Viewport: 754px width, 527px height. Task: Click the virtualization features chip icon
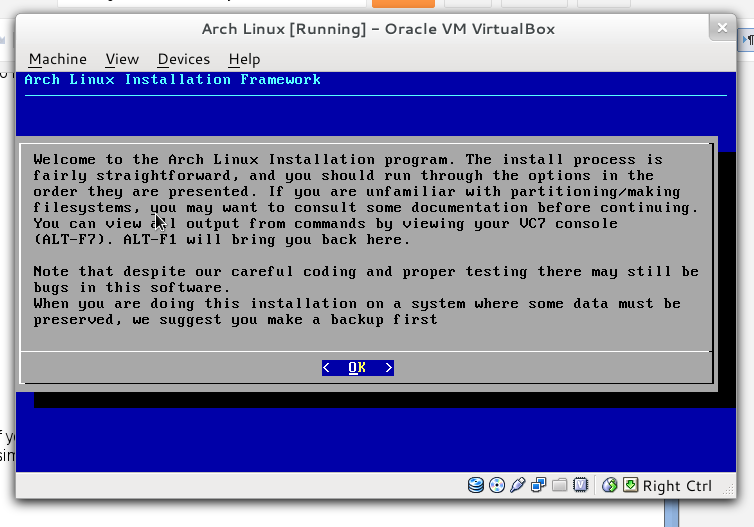pos(580,485)
